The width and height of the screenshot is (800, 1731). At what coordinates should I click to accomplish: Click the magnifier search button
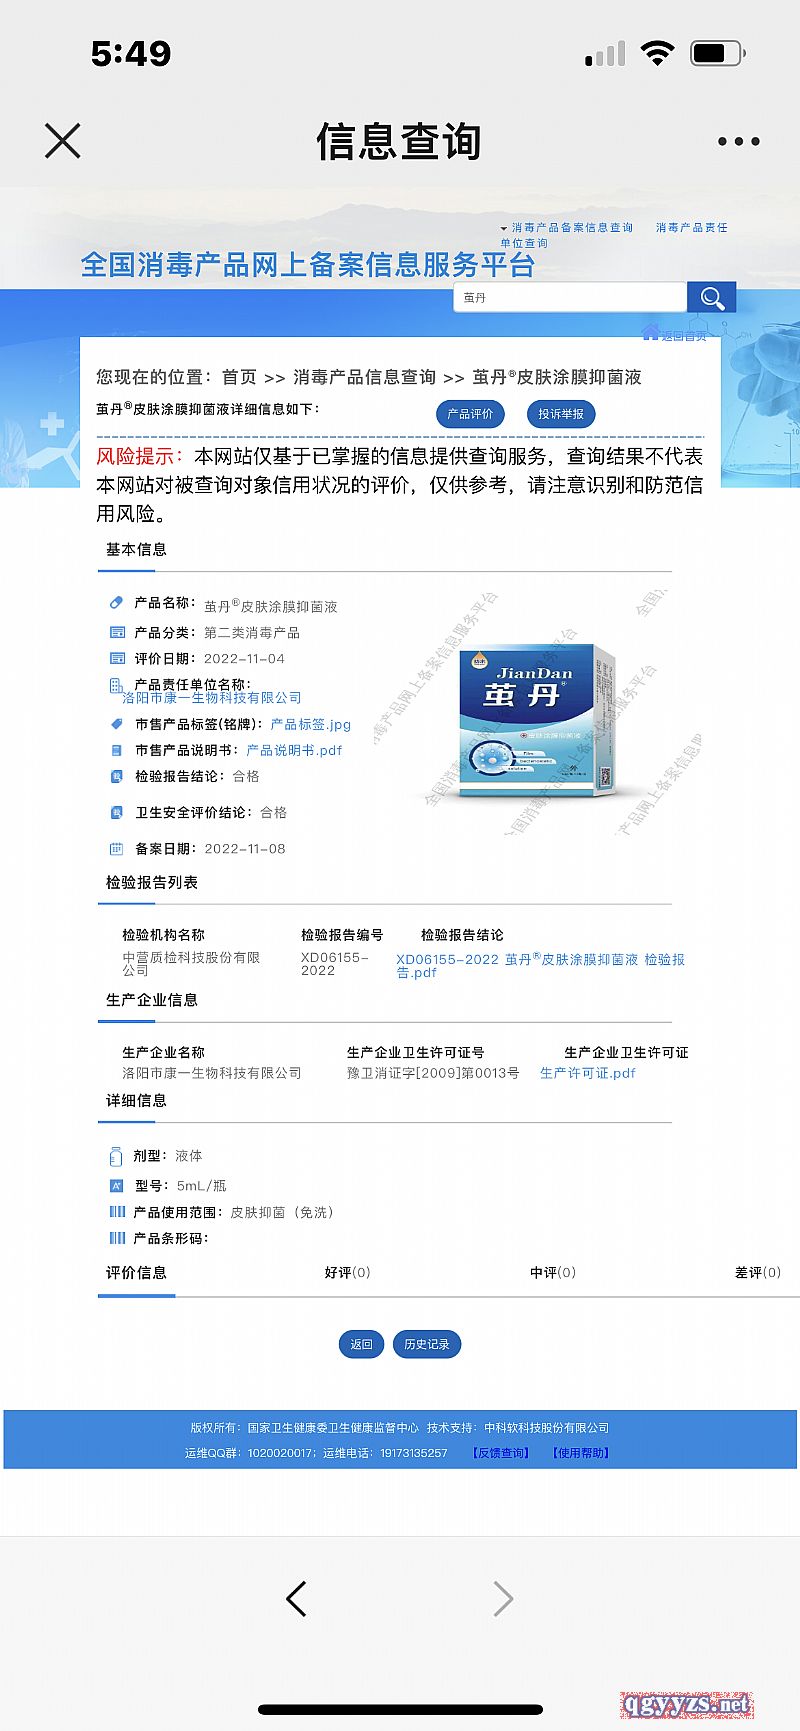point(712,298)
